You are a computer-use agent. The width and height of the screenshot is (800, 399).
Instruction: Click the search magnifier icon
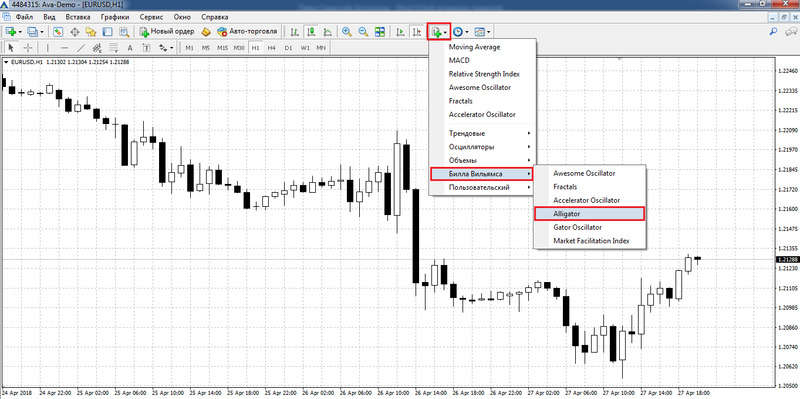(x=773, y=32)
